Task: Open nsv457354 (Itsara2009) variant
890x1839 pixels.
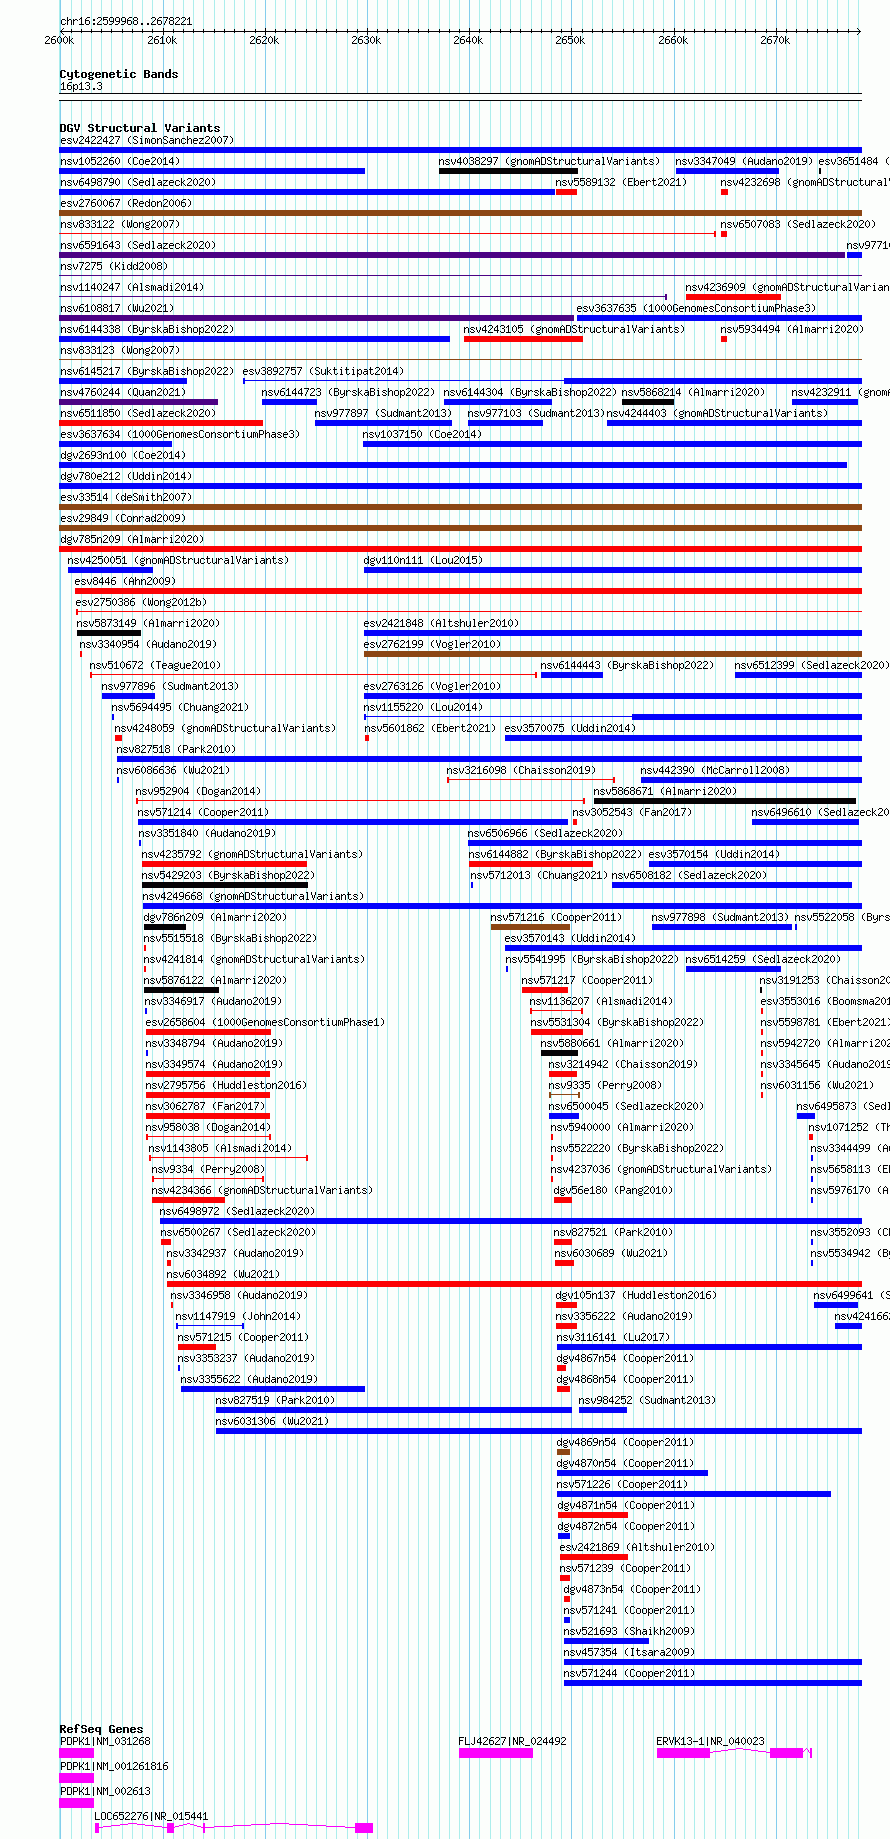Action: (x=630, y=1652)
